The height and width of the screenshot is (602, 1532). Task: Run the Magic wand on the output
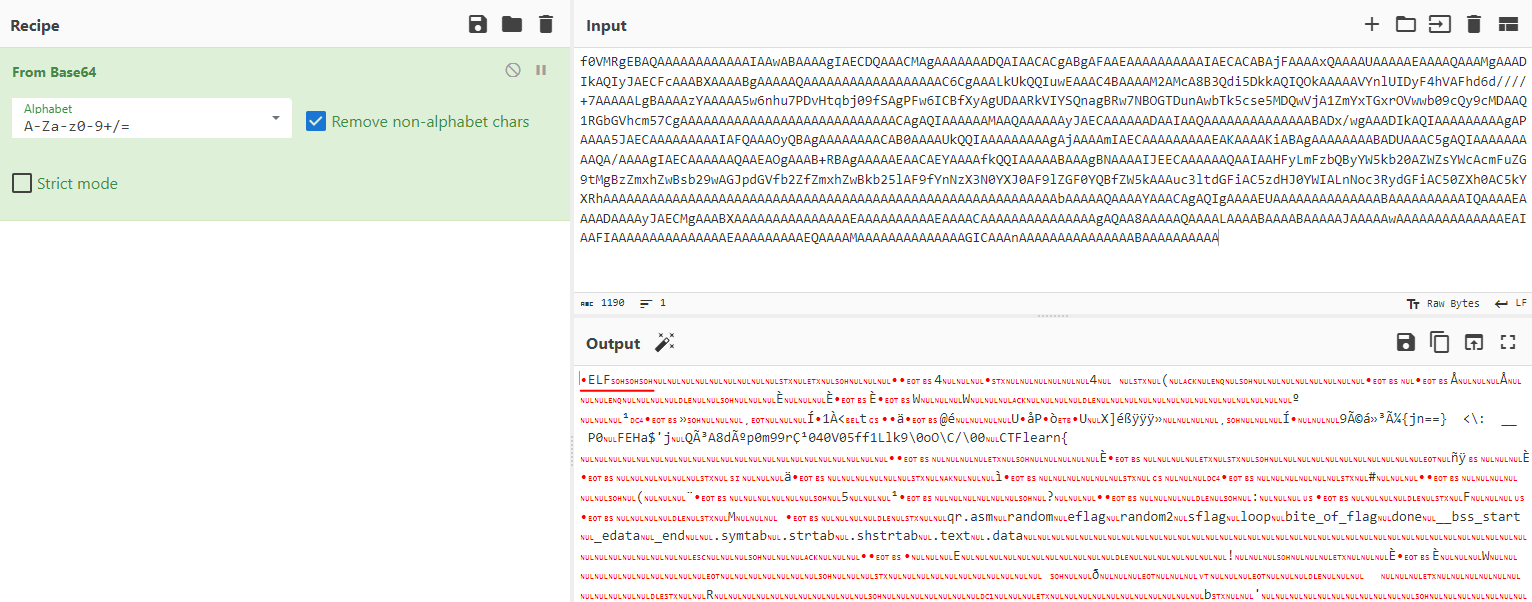coord(665,343)
